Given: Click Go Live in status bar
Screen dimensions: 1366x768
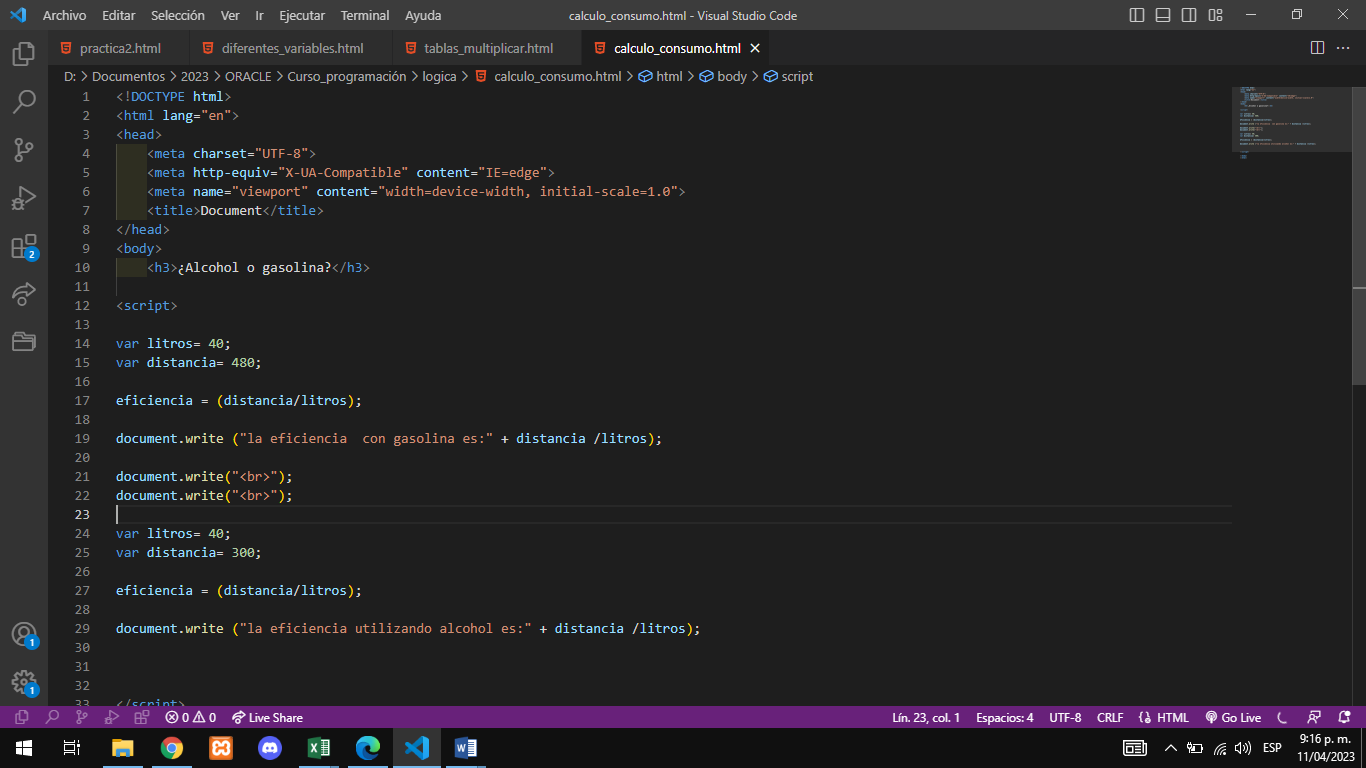Looking at the screenshot, I should point(1233,717).
